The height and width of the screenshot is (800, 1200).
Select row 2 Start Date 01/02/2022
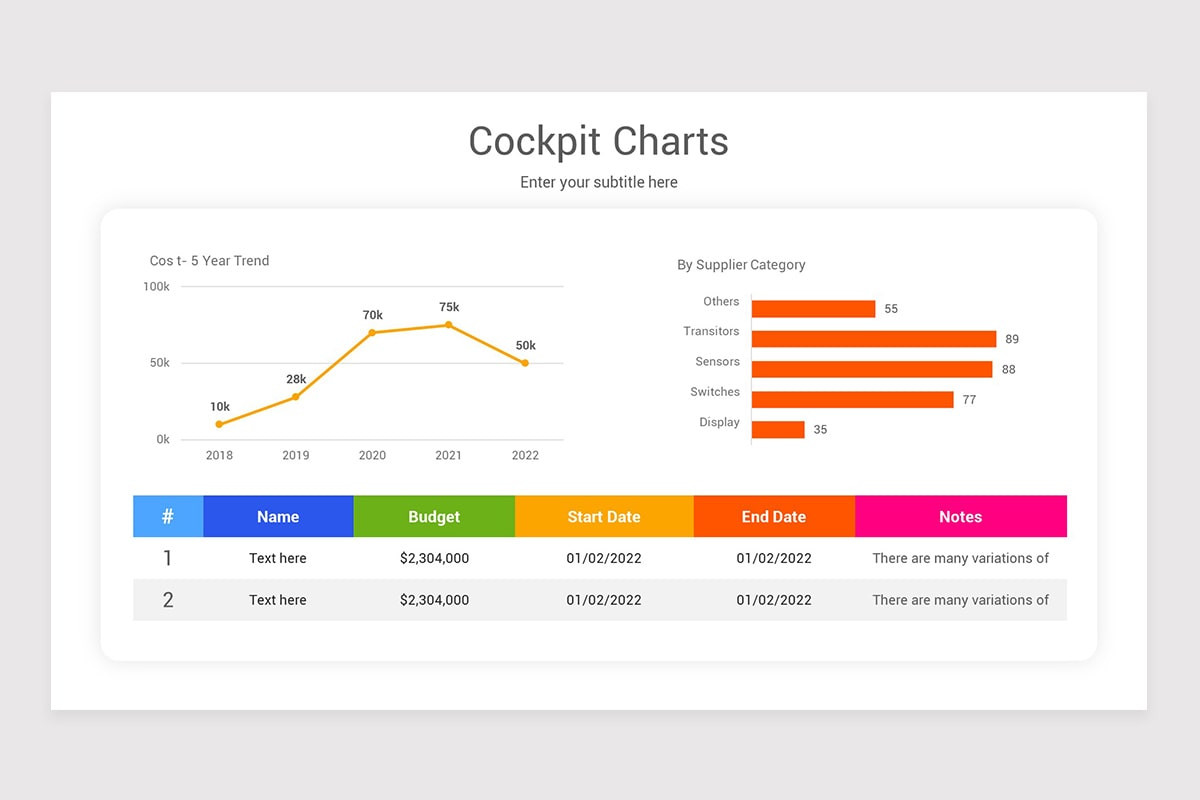pyautogui.click(x=604, y=600)
